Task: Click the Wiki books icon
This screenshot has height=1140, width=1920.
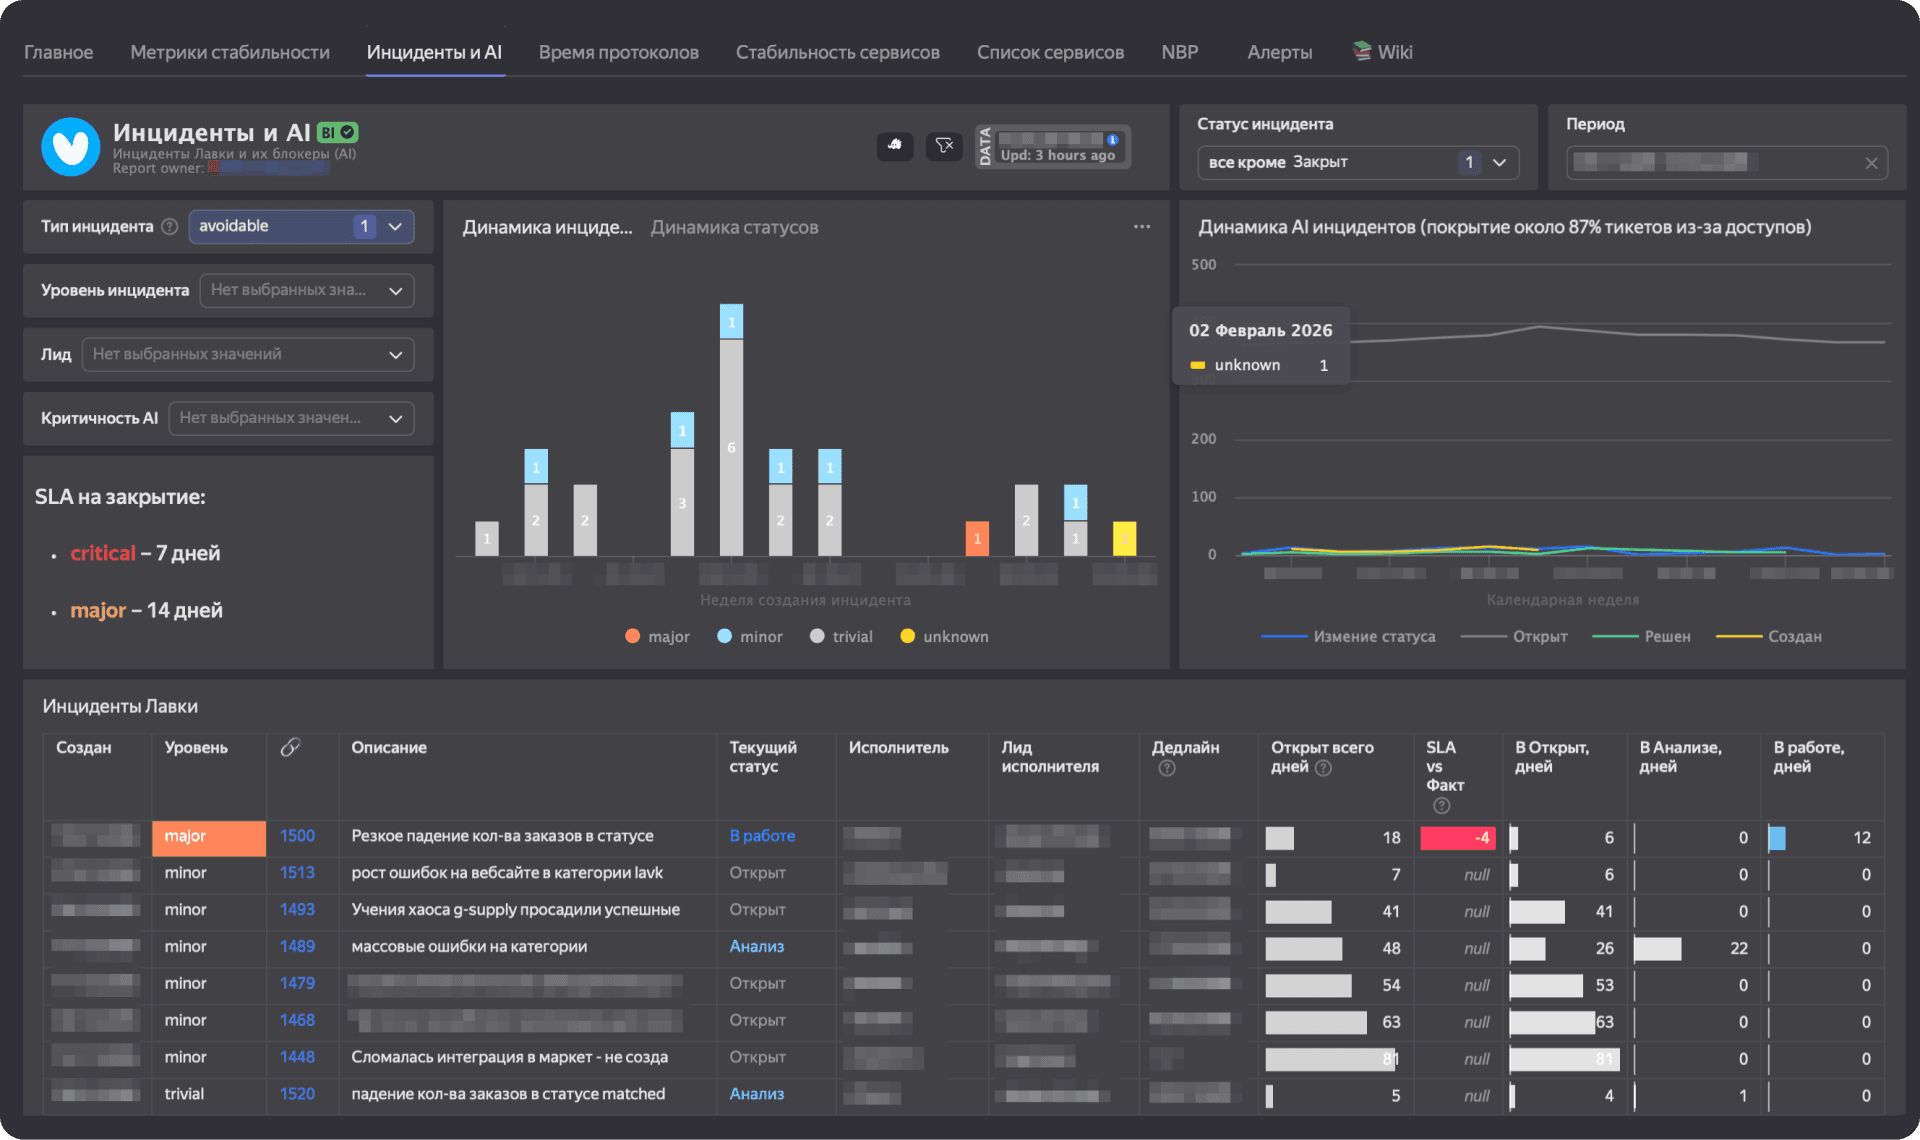Action: 1362,51
